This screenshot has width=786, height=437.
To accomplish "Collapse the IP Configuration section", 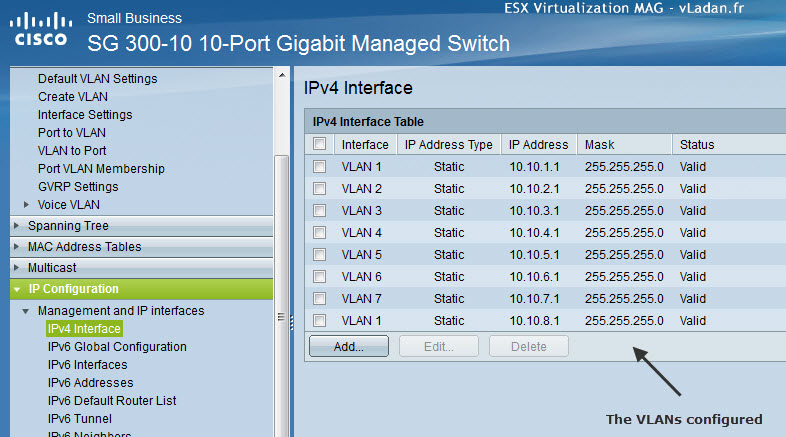I will click(x=18, y=289).
